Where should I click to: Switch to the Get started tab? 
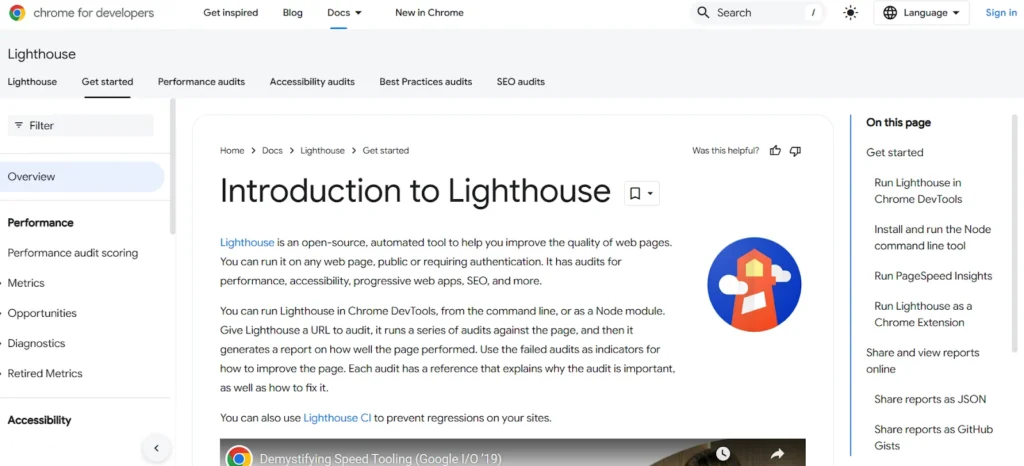coord(107,82)
